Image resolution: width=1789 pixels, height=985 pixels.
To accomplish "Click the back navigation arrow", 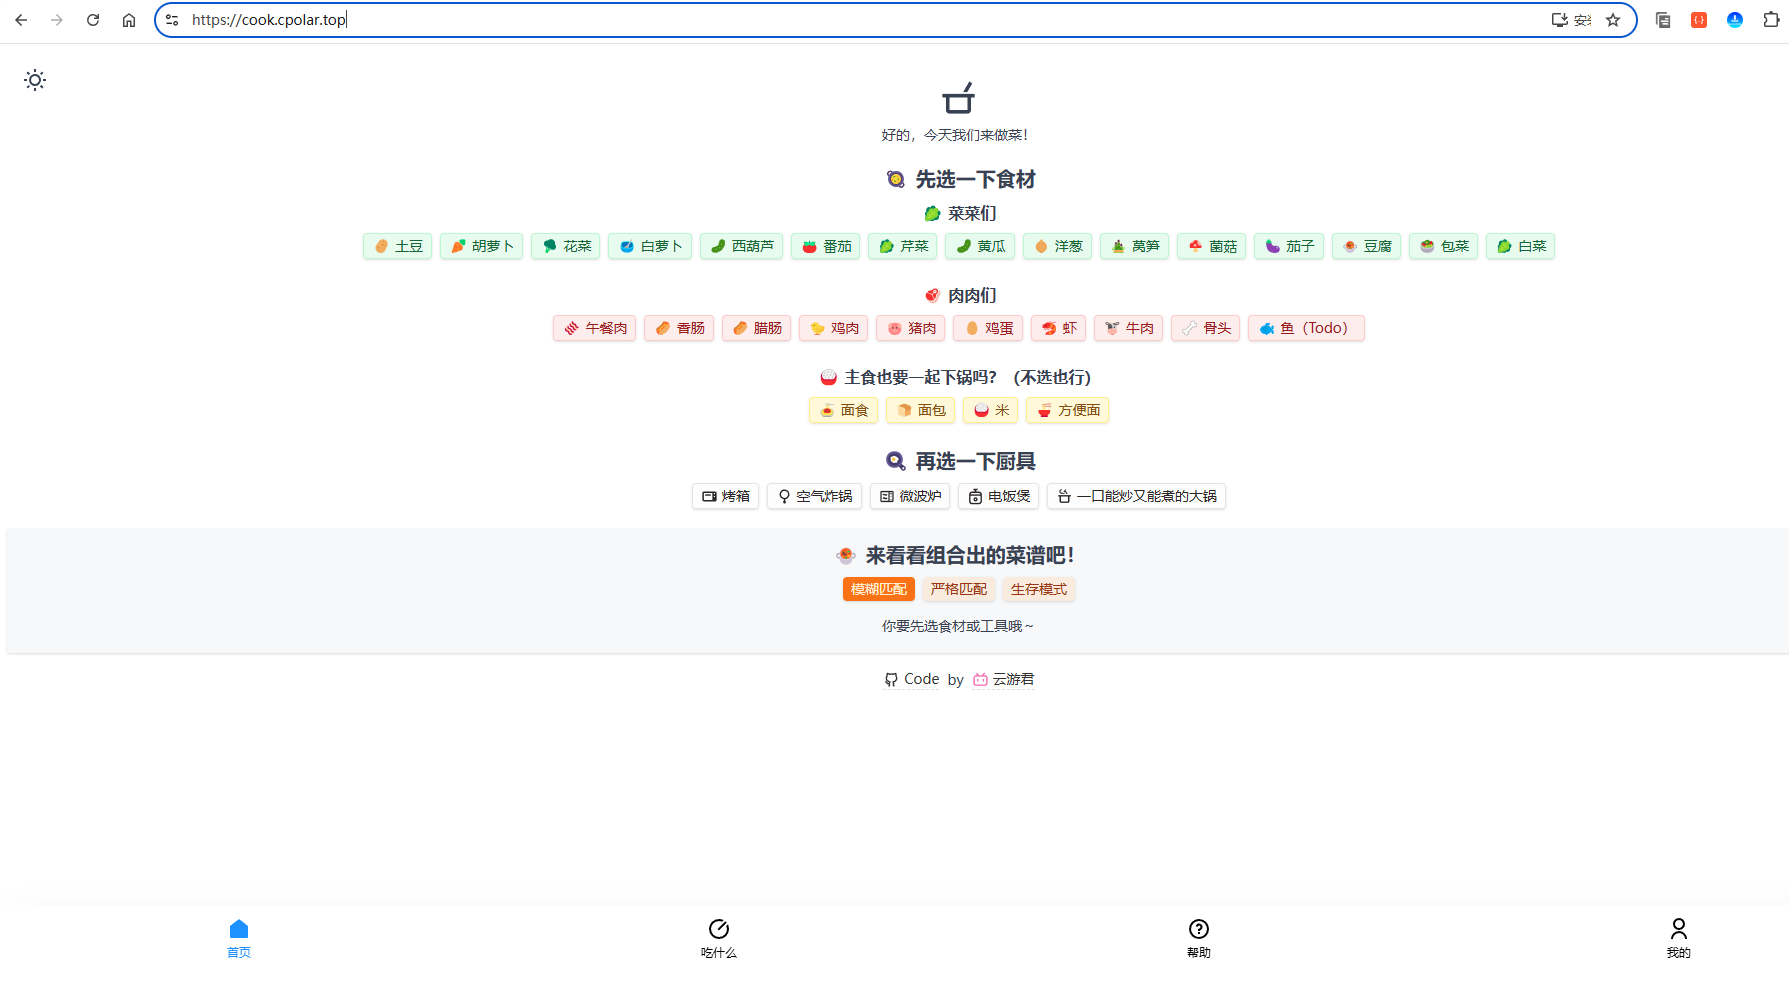I will pyautogui.click(x=21, y=20).
